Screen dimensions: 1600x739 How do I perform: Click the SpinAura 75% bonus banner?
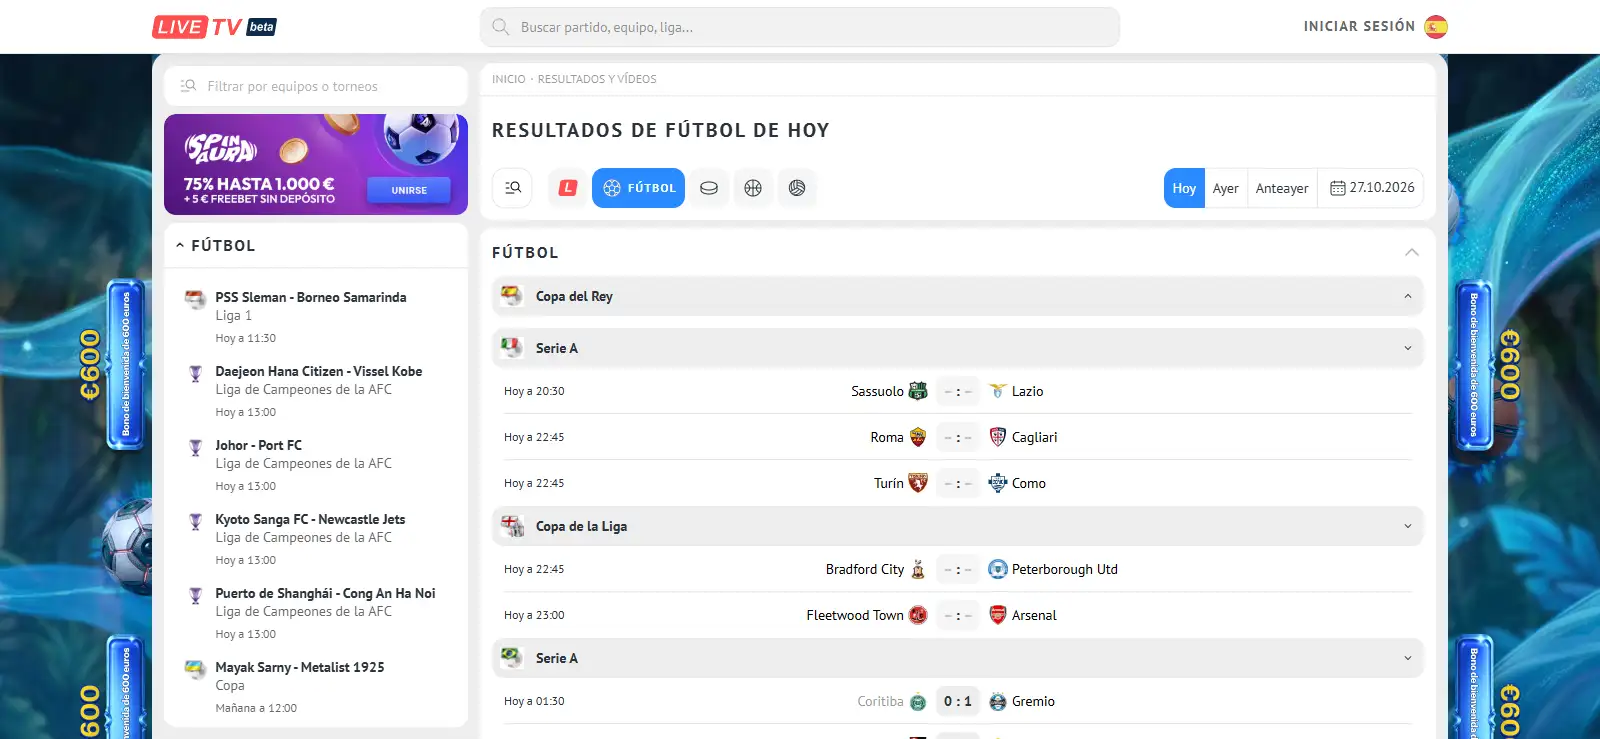tap(316, 164)
